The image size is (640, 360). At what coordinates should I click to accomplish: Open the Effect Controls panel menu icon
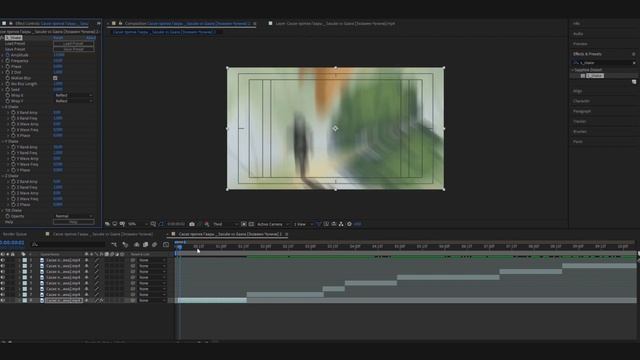coord(98,24)
